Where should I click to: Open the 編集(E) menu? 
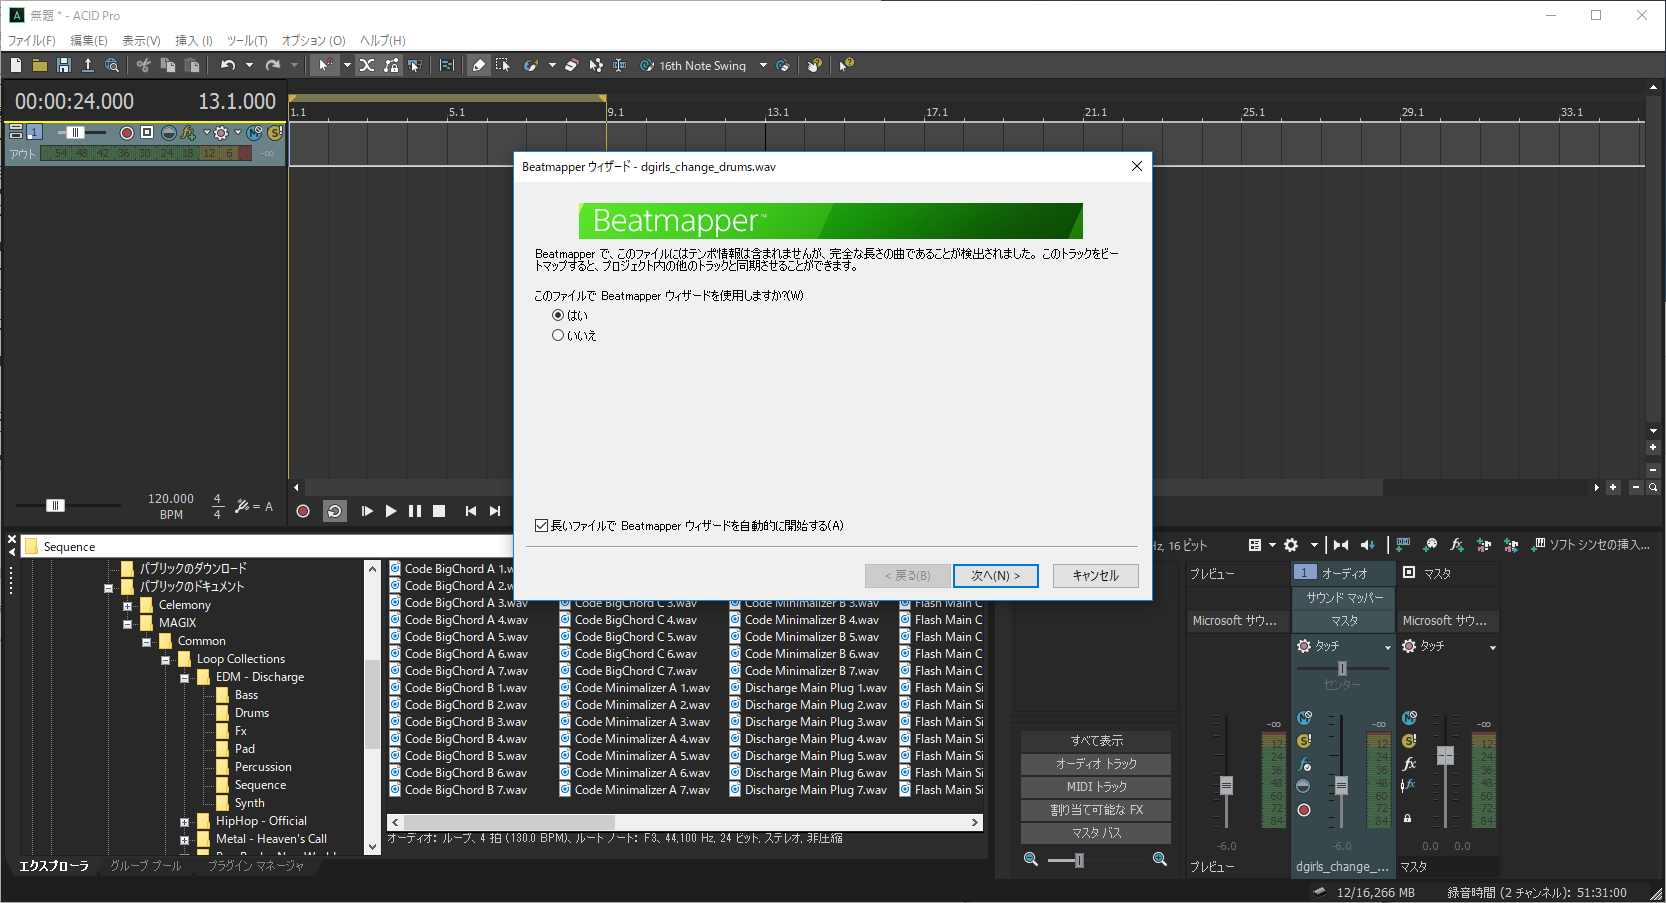(x=89, y=41)
